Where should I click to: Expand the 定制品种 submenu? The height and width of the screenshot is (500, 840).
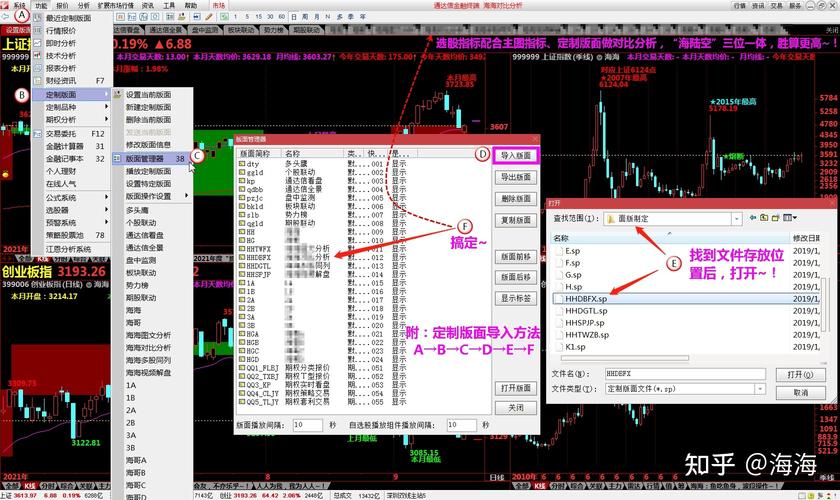point(72,107)
